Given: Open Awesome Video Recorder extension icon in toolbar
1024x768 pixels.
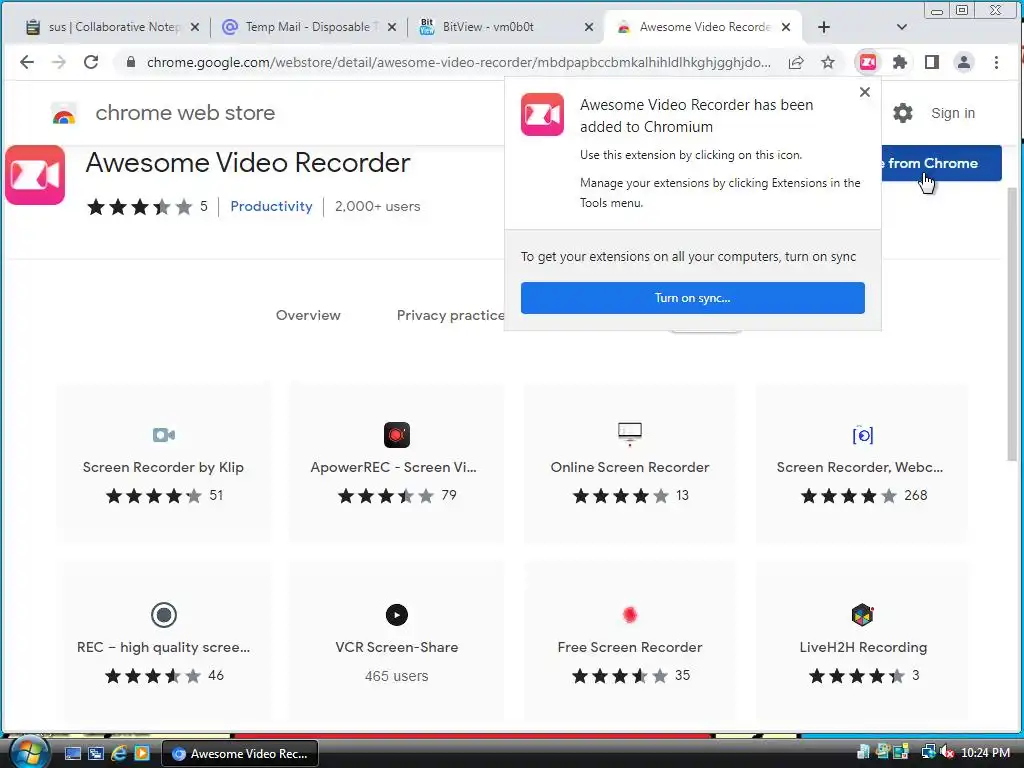Looking at the screenshot, I should (867, 62).
